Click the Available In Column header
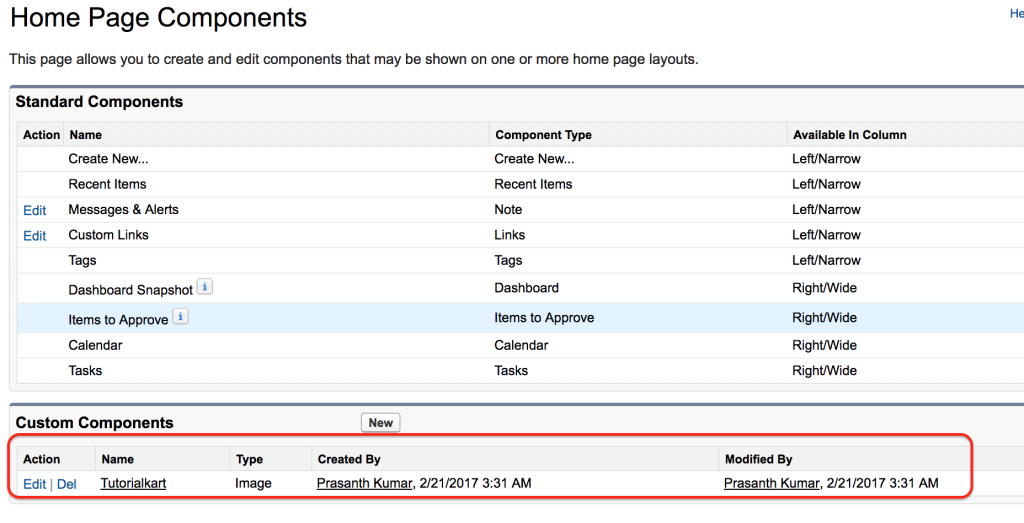The image size is (1024, 523). click(850, 135)
